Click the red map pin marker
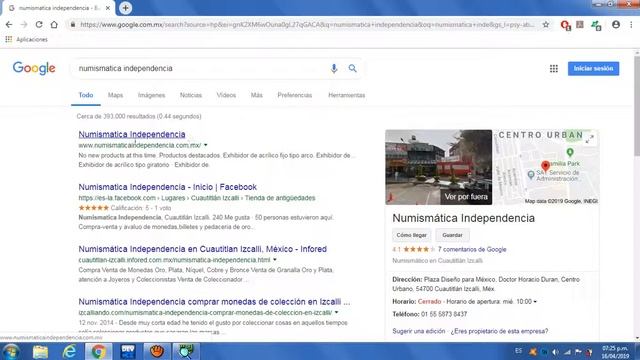The width and height of the screenshot is (640, 360). coord(545,165)
